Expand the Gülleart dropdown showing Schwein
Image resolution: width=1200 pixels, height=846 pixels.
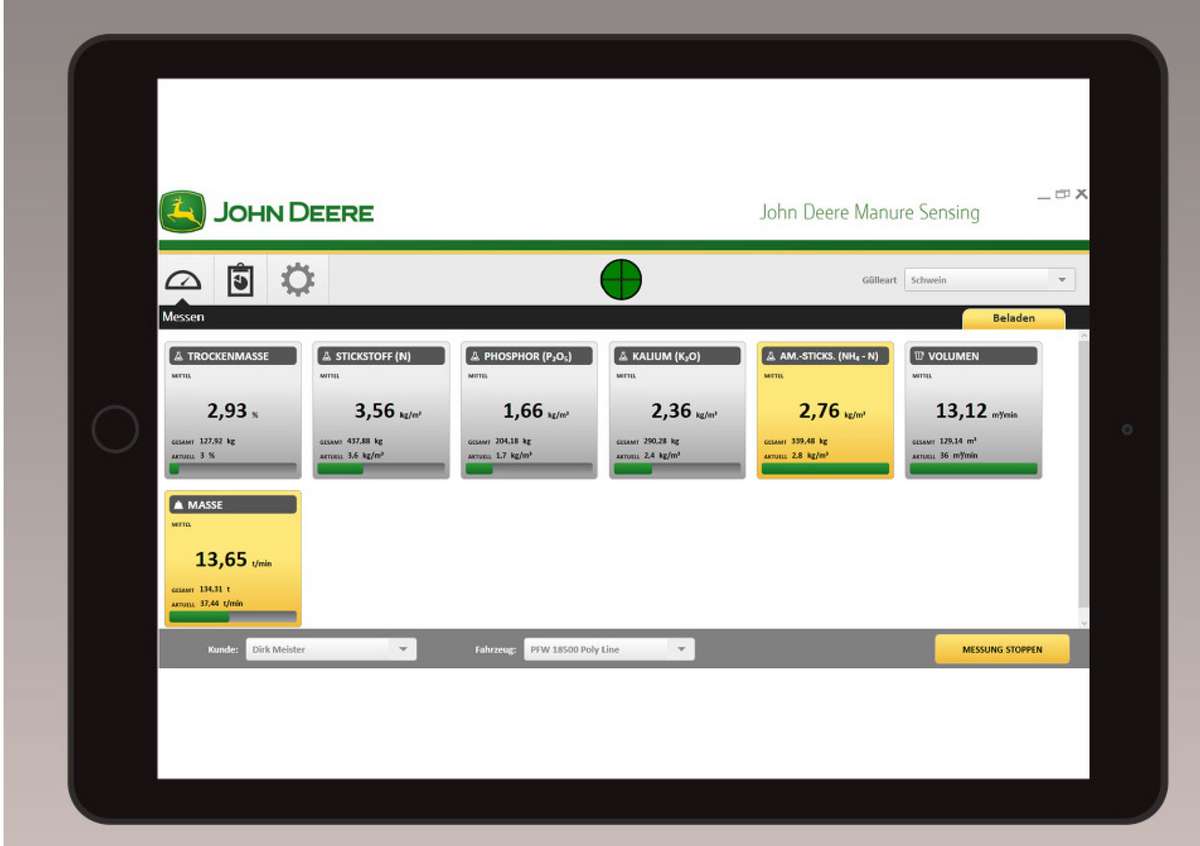click(x=989, y=280)
